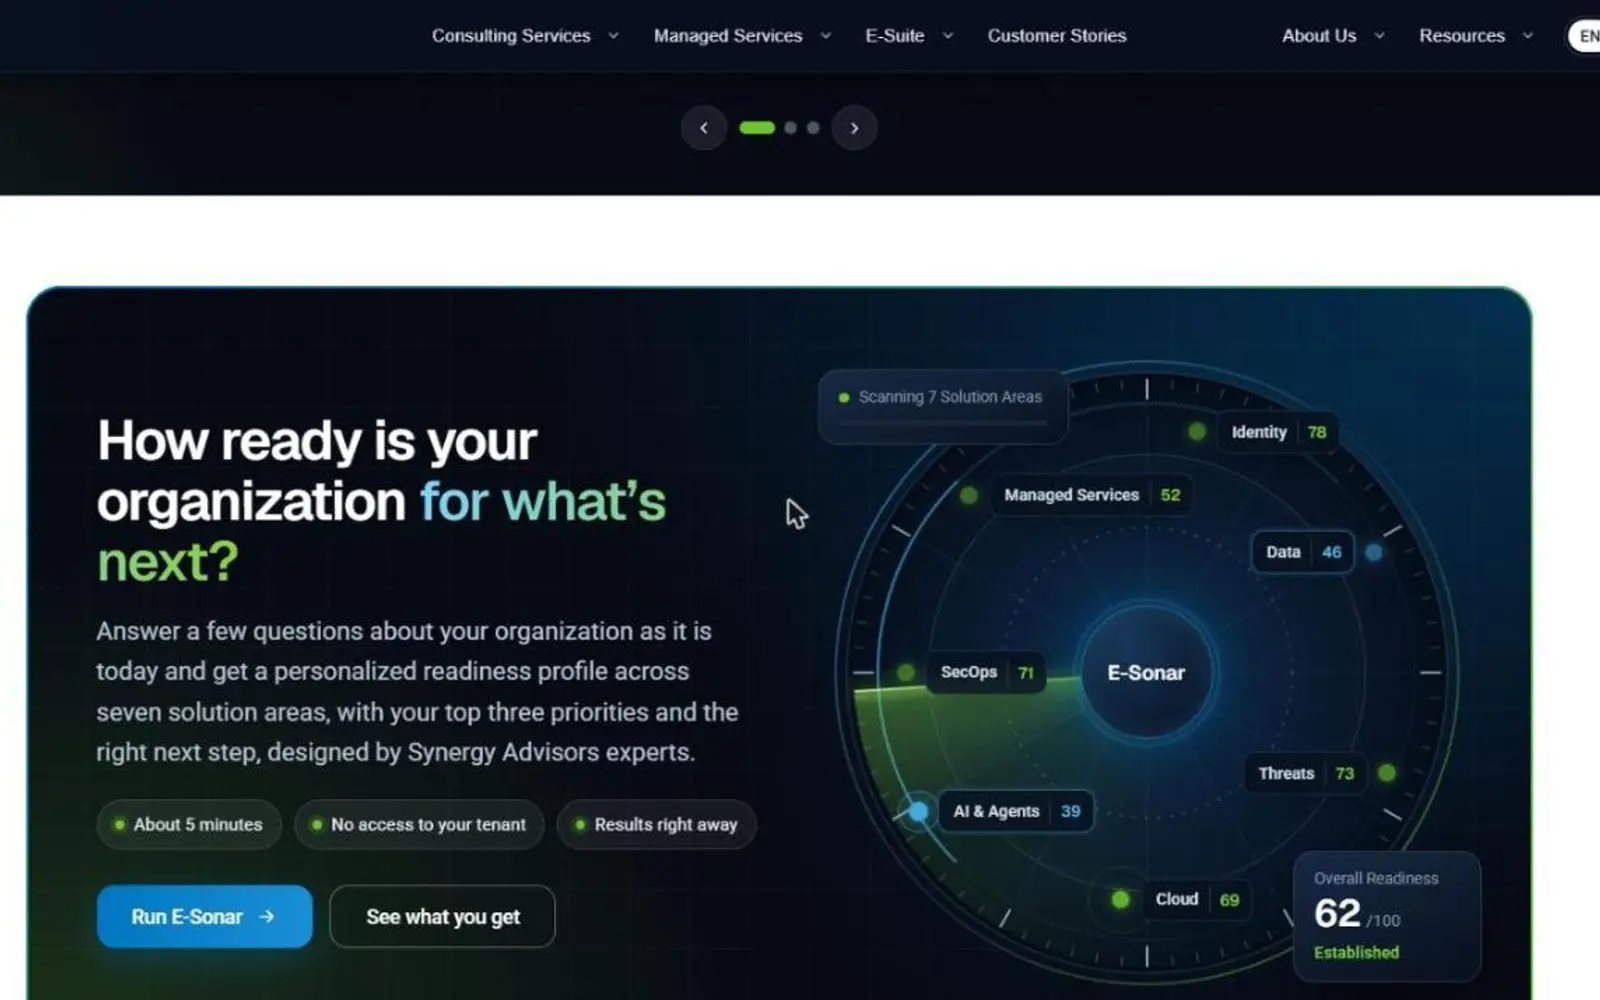Image resolution: width=1600 pixels, height=1000 pixels.
Task: Click the Scanning 7 Solution Areas badge
Action: click(943, 406)
